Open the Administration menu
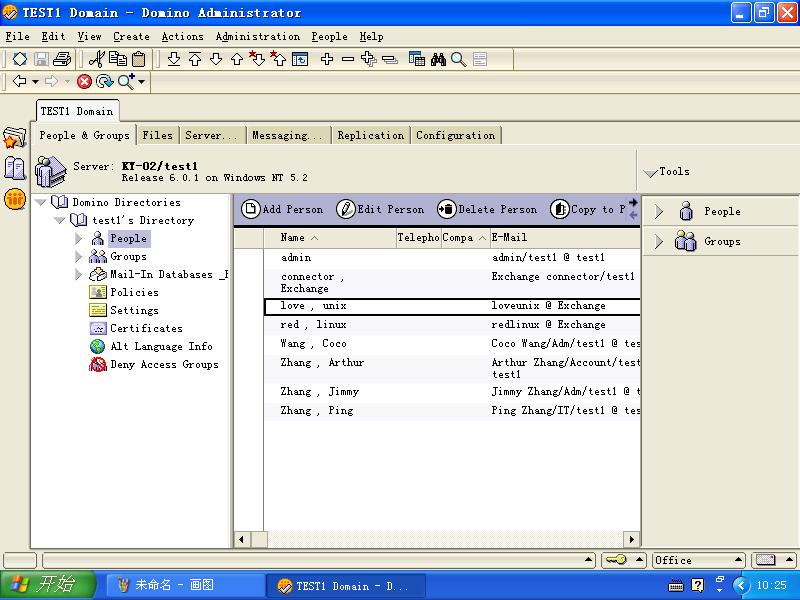Viewport: 800px width, 600px height. click(258, 36)
